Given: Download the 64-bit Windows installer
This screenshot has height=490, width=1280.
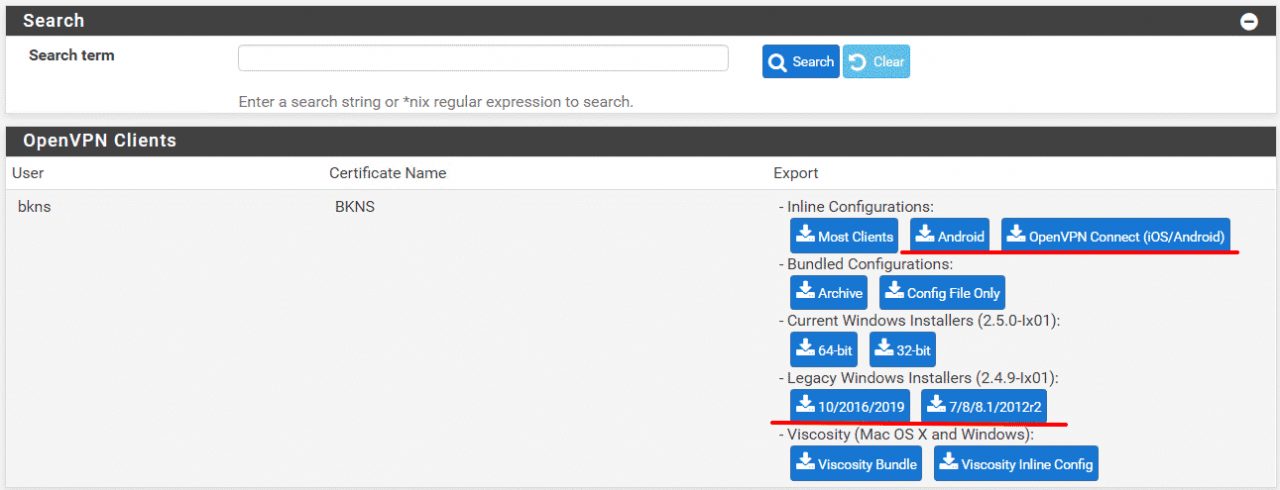Looking at the screenshot, I should tap(824, 350).
